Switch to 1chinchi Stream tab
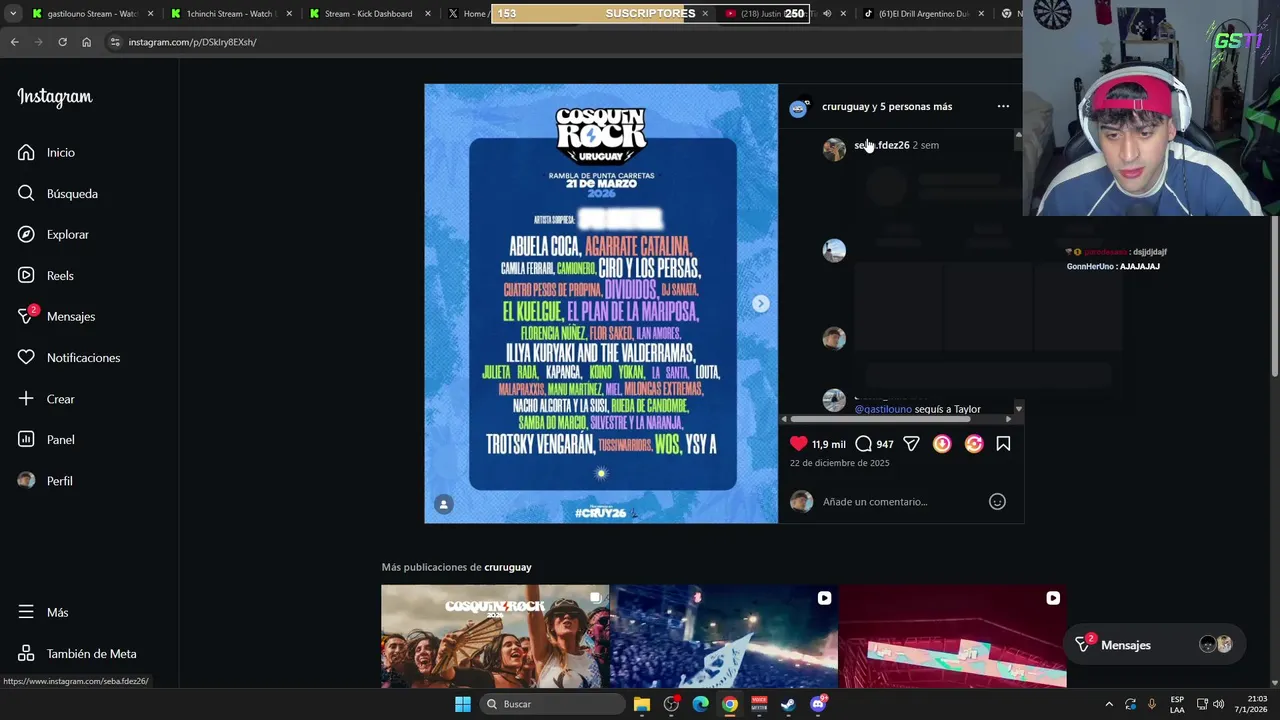This screenshot has width=1280, height=720. (230, 14)
